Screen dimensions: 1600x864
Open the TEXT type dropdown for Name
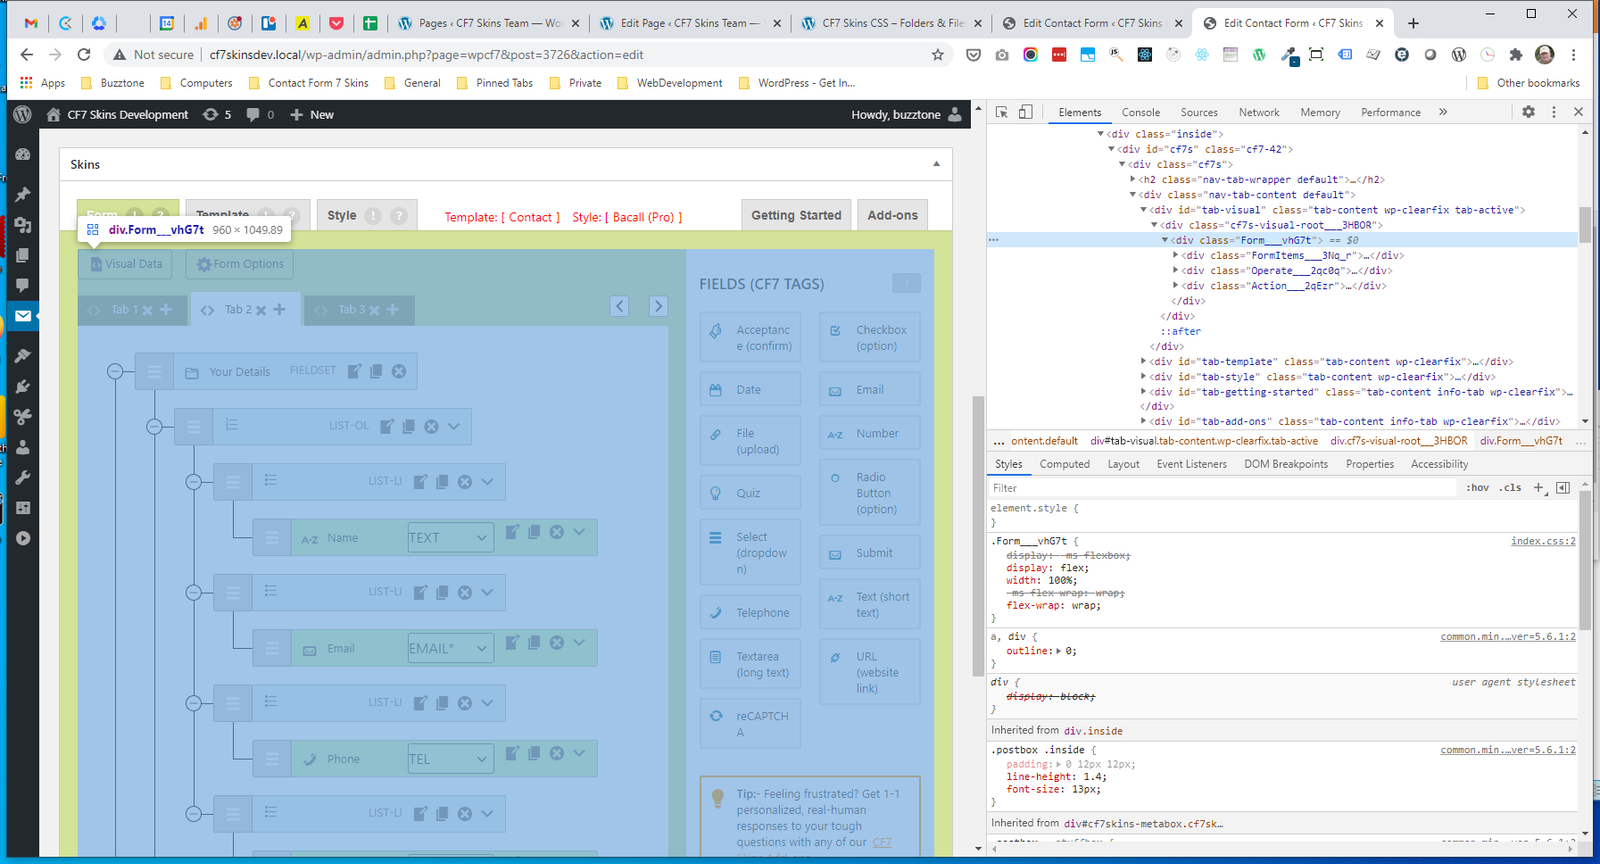tap(450, 537)
